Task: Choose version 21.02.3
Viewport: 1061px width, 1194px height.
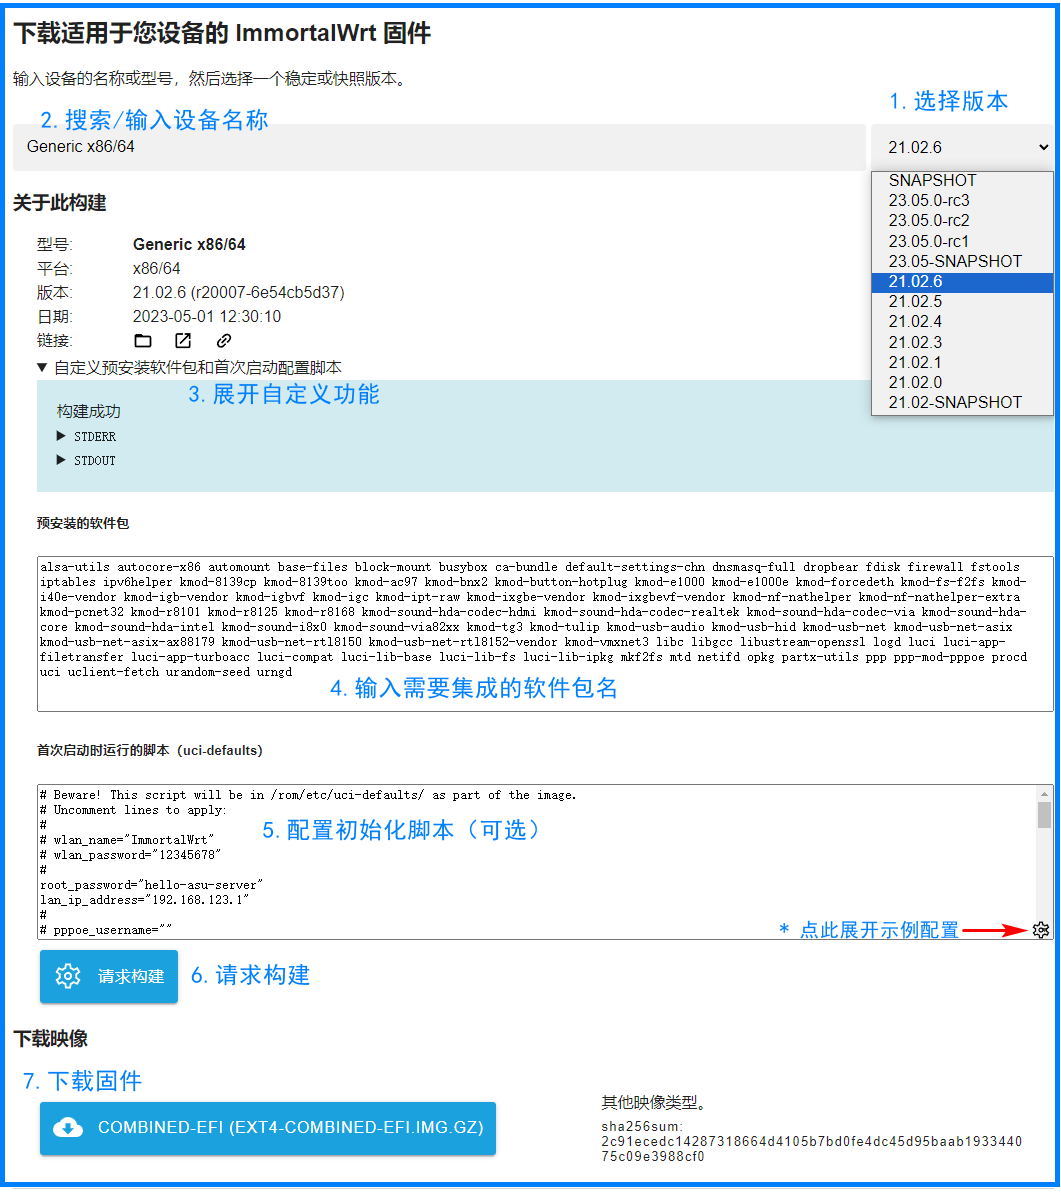Action: click(x=962, y=343)
